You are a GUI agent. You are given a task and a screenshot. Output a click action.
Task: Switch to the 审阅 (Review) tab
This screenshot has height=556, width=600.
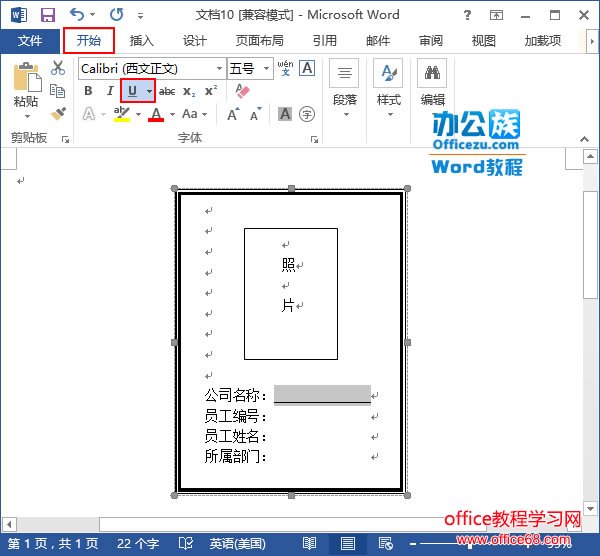(431, 41)
